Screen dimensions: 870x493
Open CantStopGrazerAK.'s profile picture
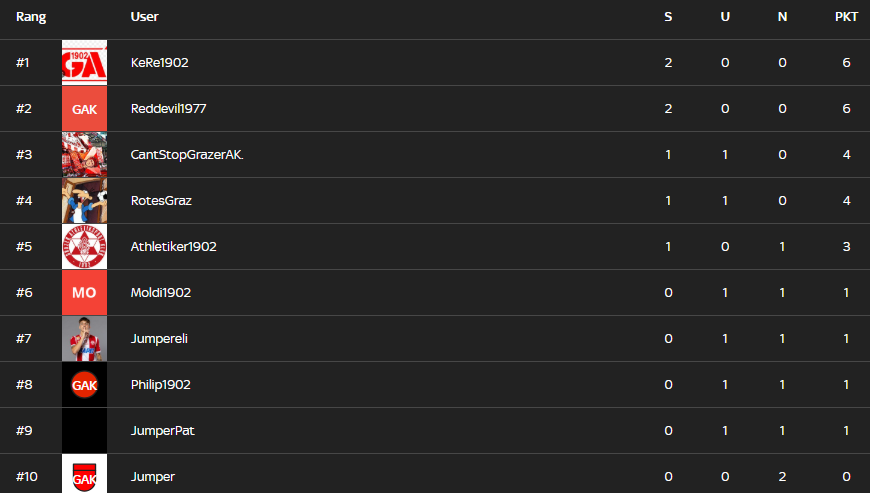point(84,155)
